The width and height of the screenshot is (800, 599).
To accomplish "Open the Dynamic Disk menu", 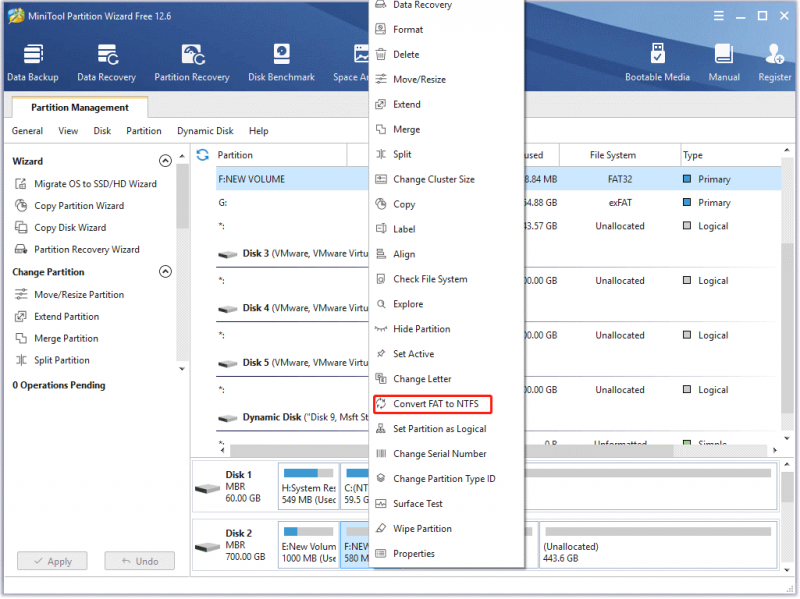I will tap(205, 131).
